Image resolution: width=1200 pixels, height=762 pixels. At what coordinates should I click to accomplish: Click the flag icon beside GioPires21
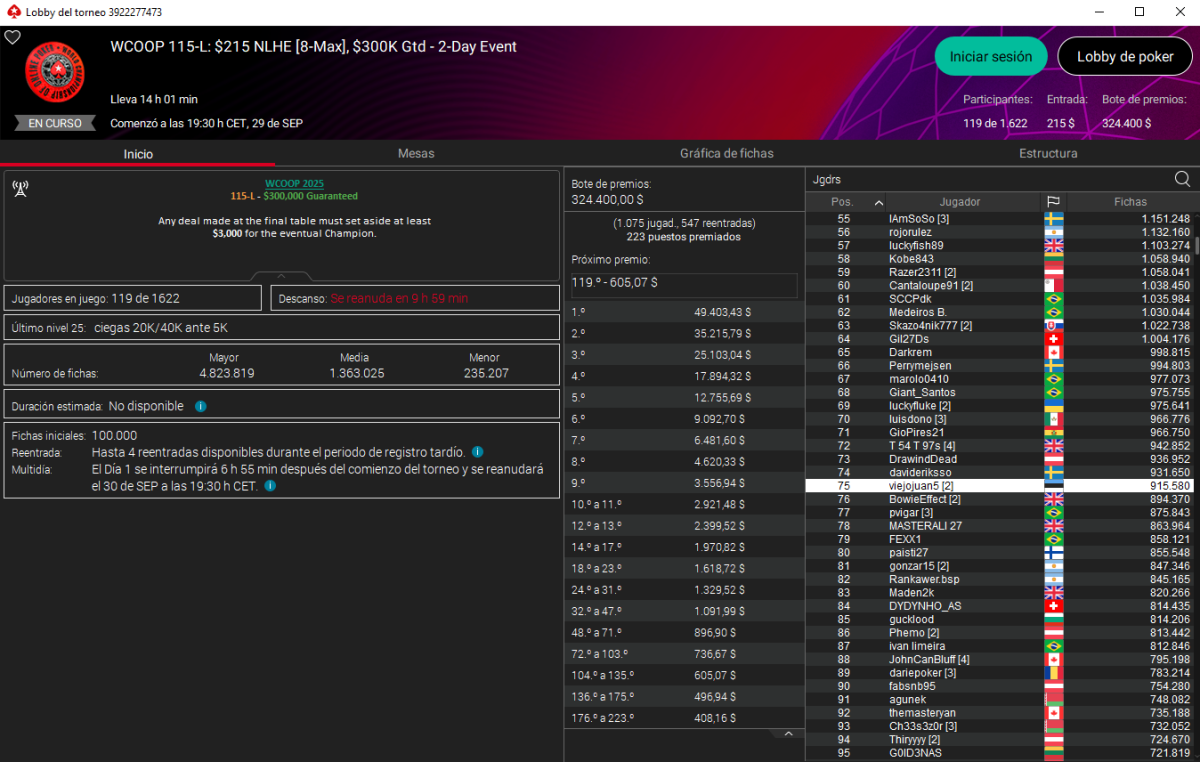[x=1054, y=432]
